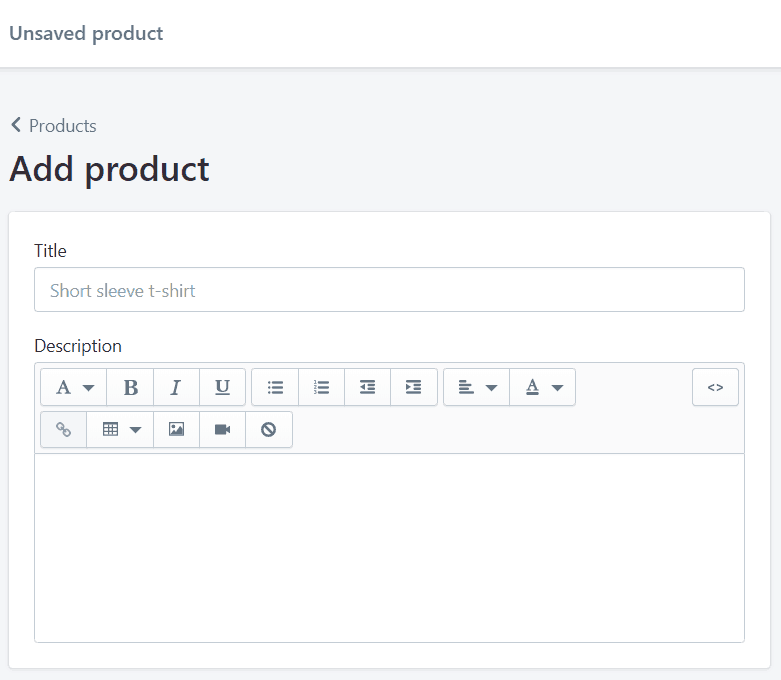Show HTML view of description
781x680 pixels.
pos(715,388)
